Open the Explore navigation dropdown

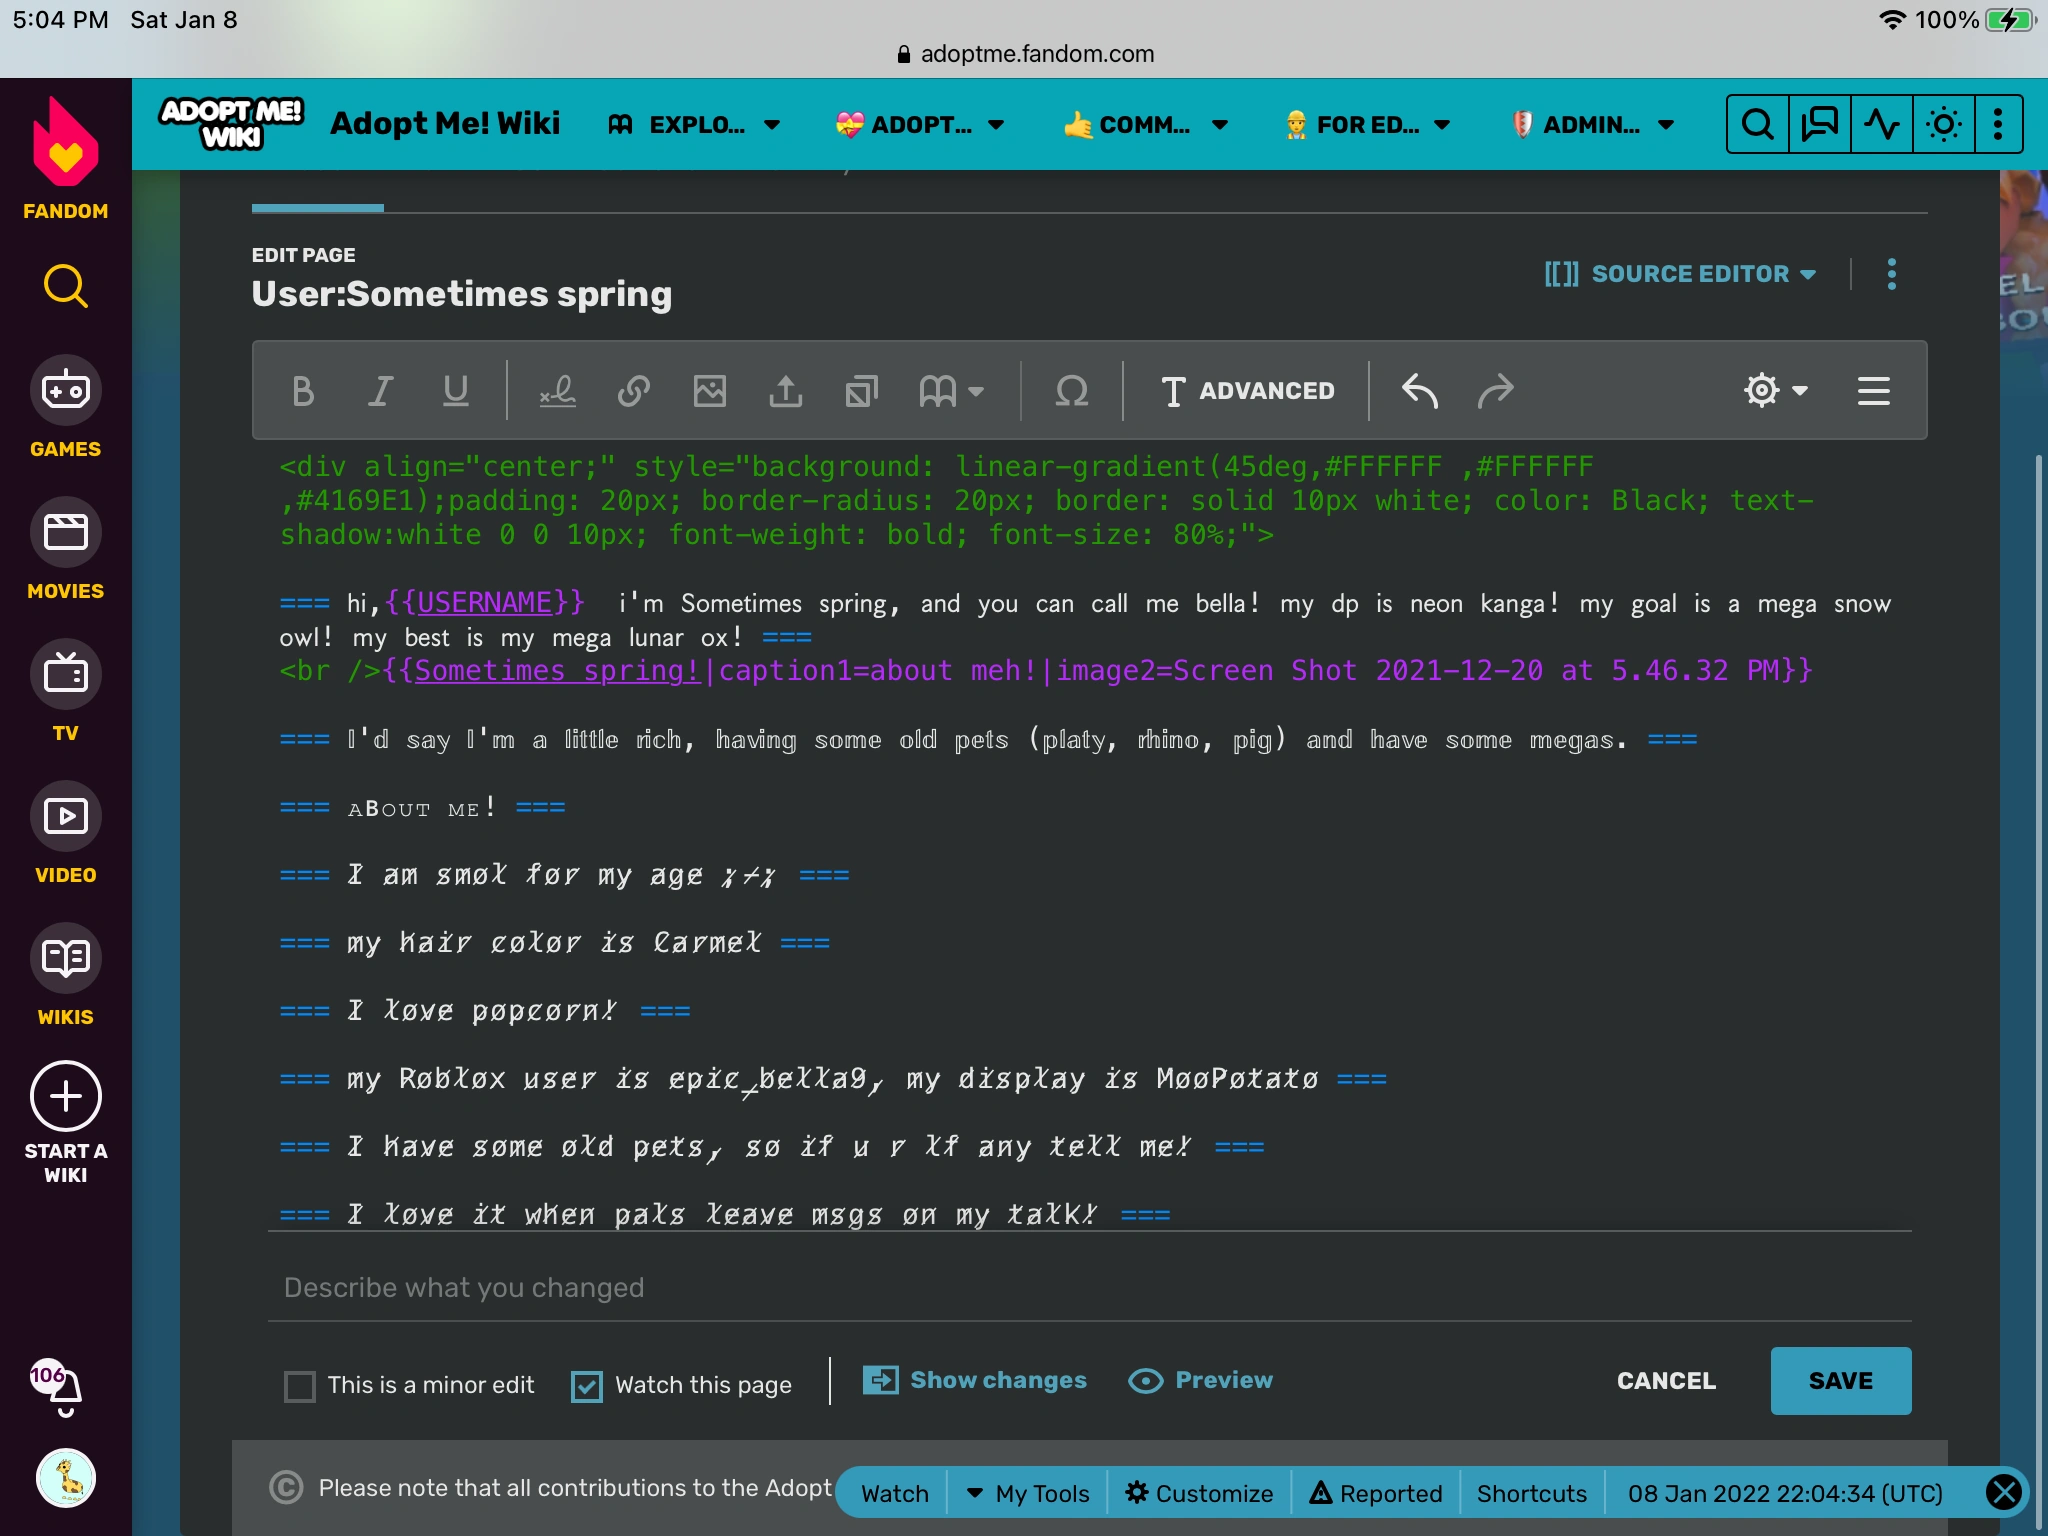(695, 125)
